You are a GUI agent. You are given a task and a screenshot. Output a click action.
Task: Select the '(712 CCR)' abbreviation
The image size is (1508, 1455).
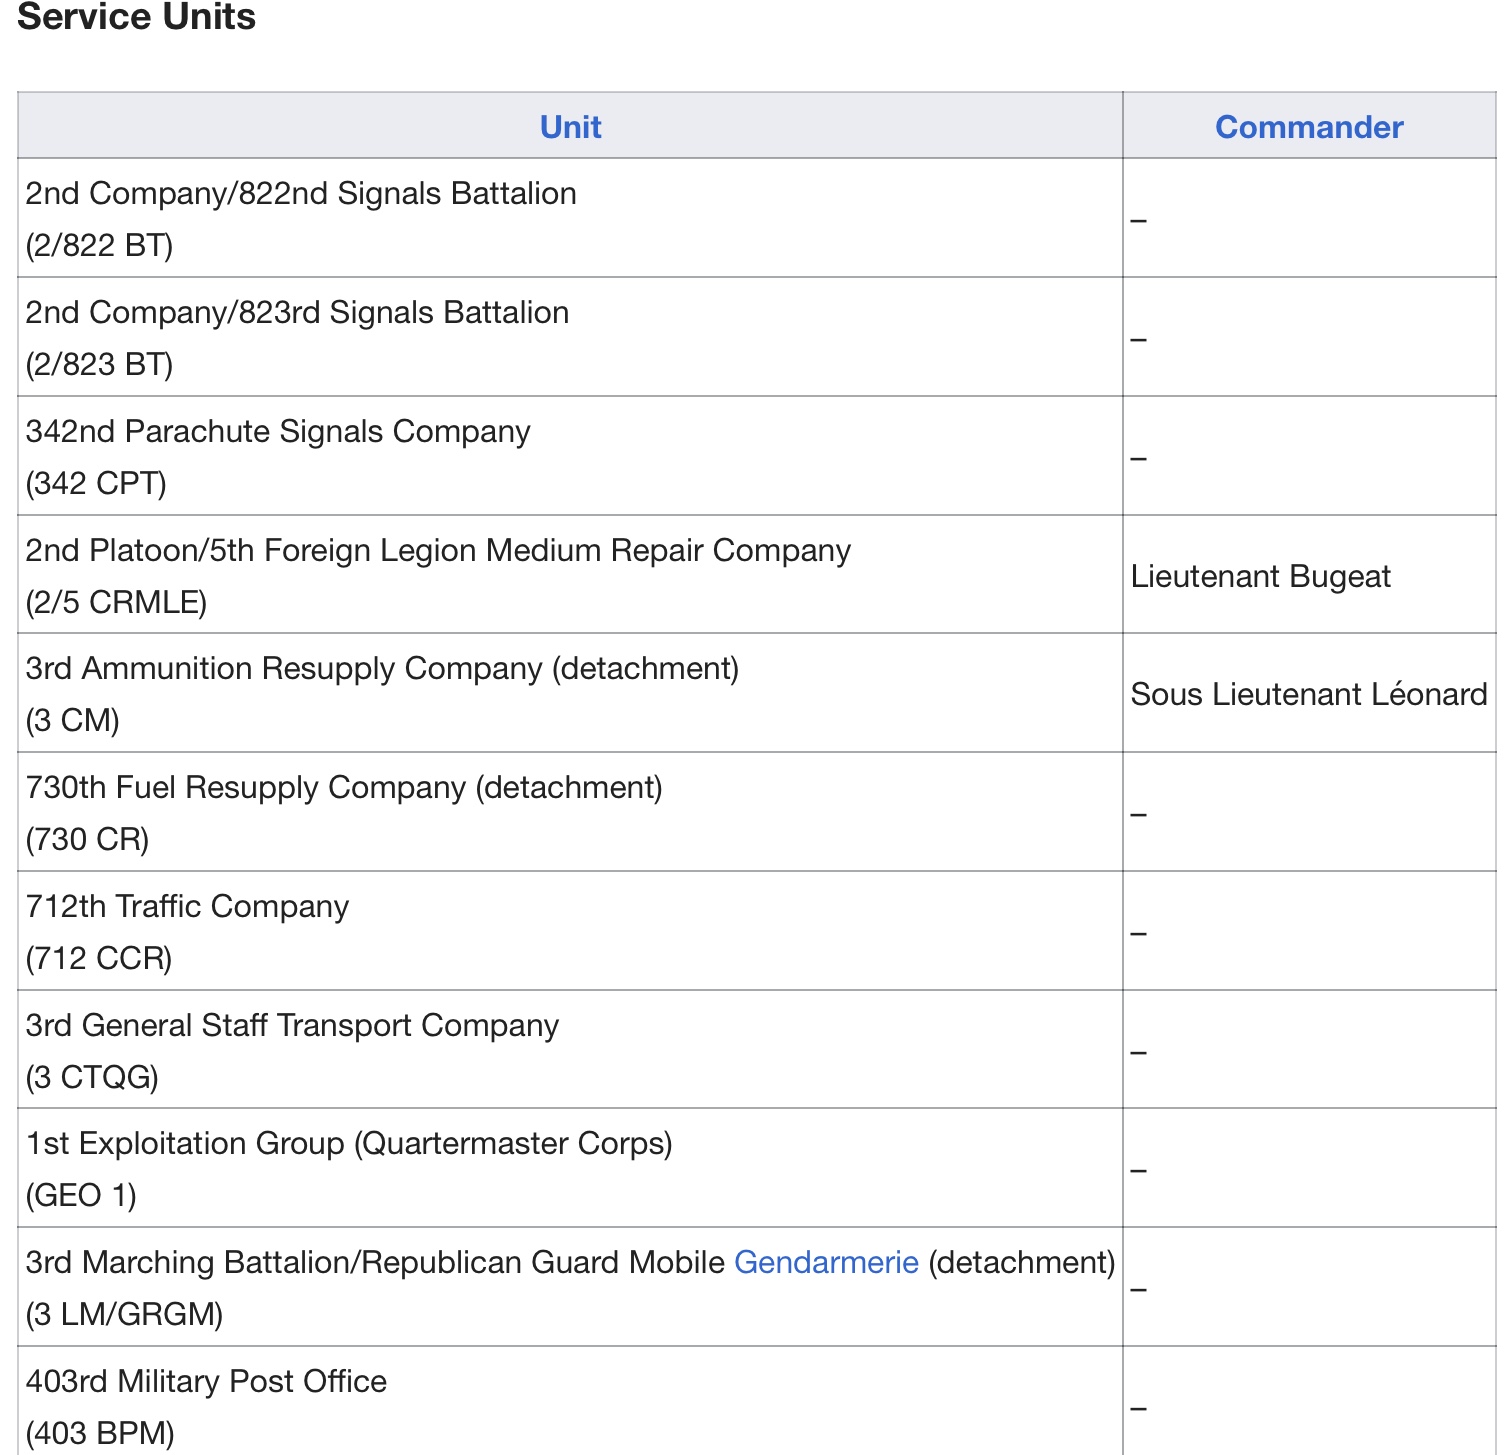pyautogui.click(x=99, y=958)
